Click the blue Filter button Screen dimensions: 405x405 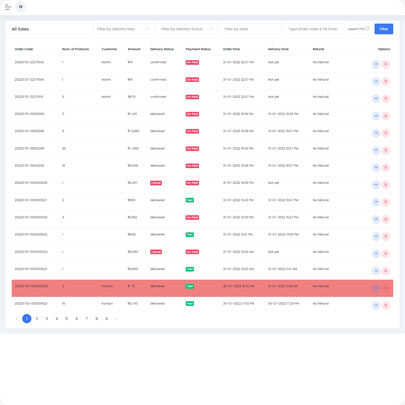(384, 29)
